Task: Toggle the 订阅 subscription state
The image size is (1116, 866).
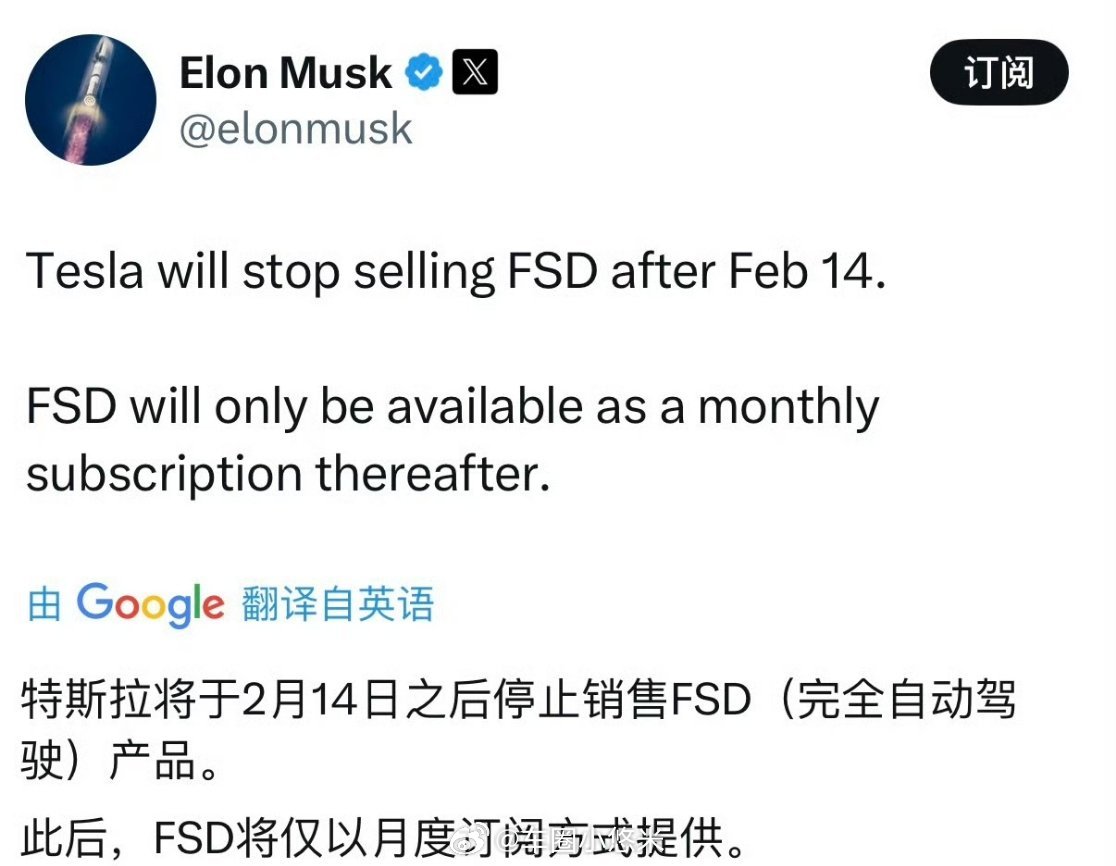Action: pyautogui.click(x=998, y=73)
